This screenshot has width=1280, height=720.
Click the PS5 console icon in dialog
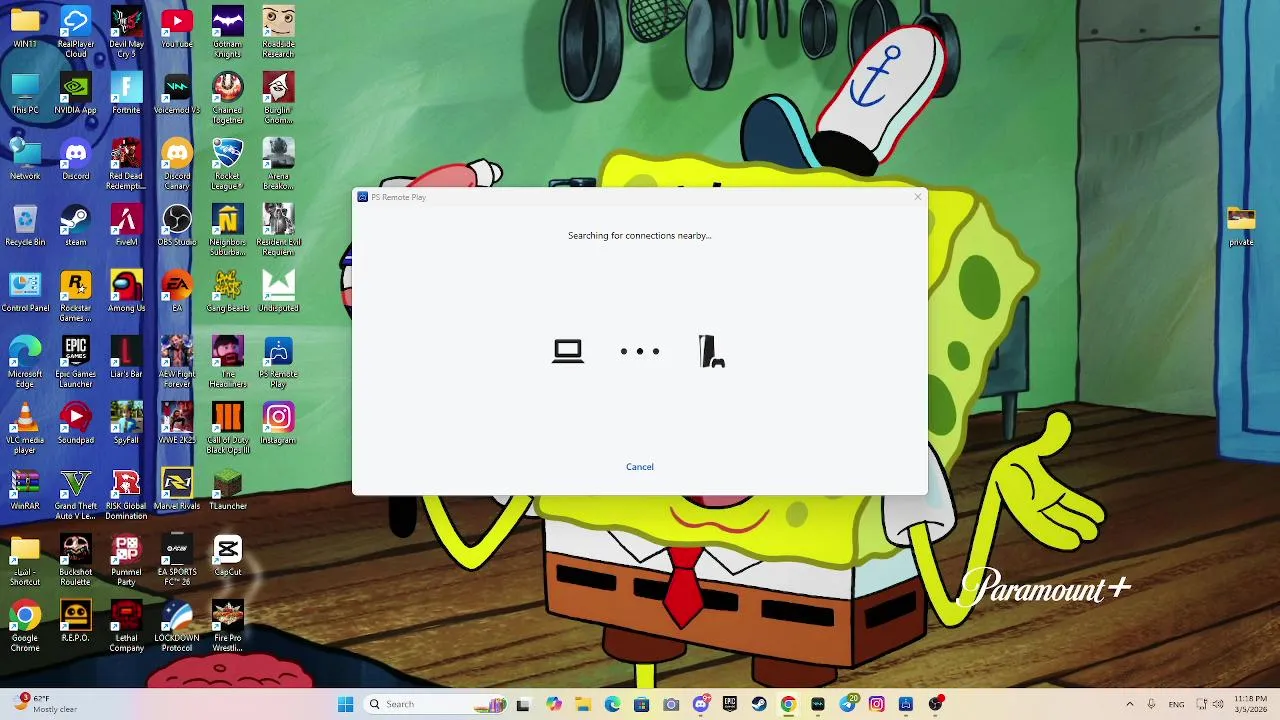pyautogui.click(x=711, y=352)
